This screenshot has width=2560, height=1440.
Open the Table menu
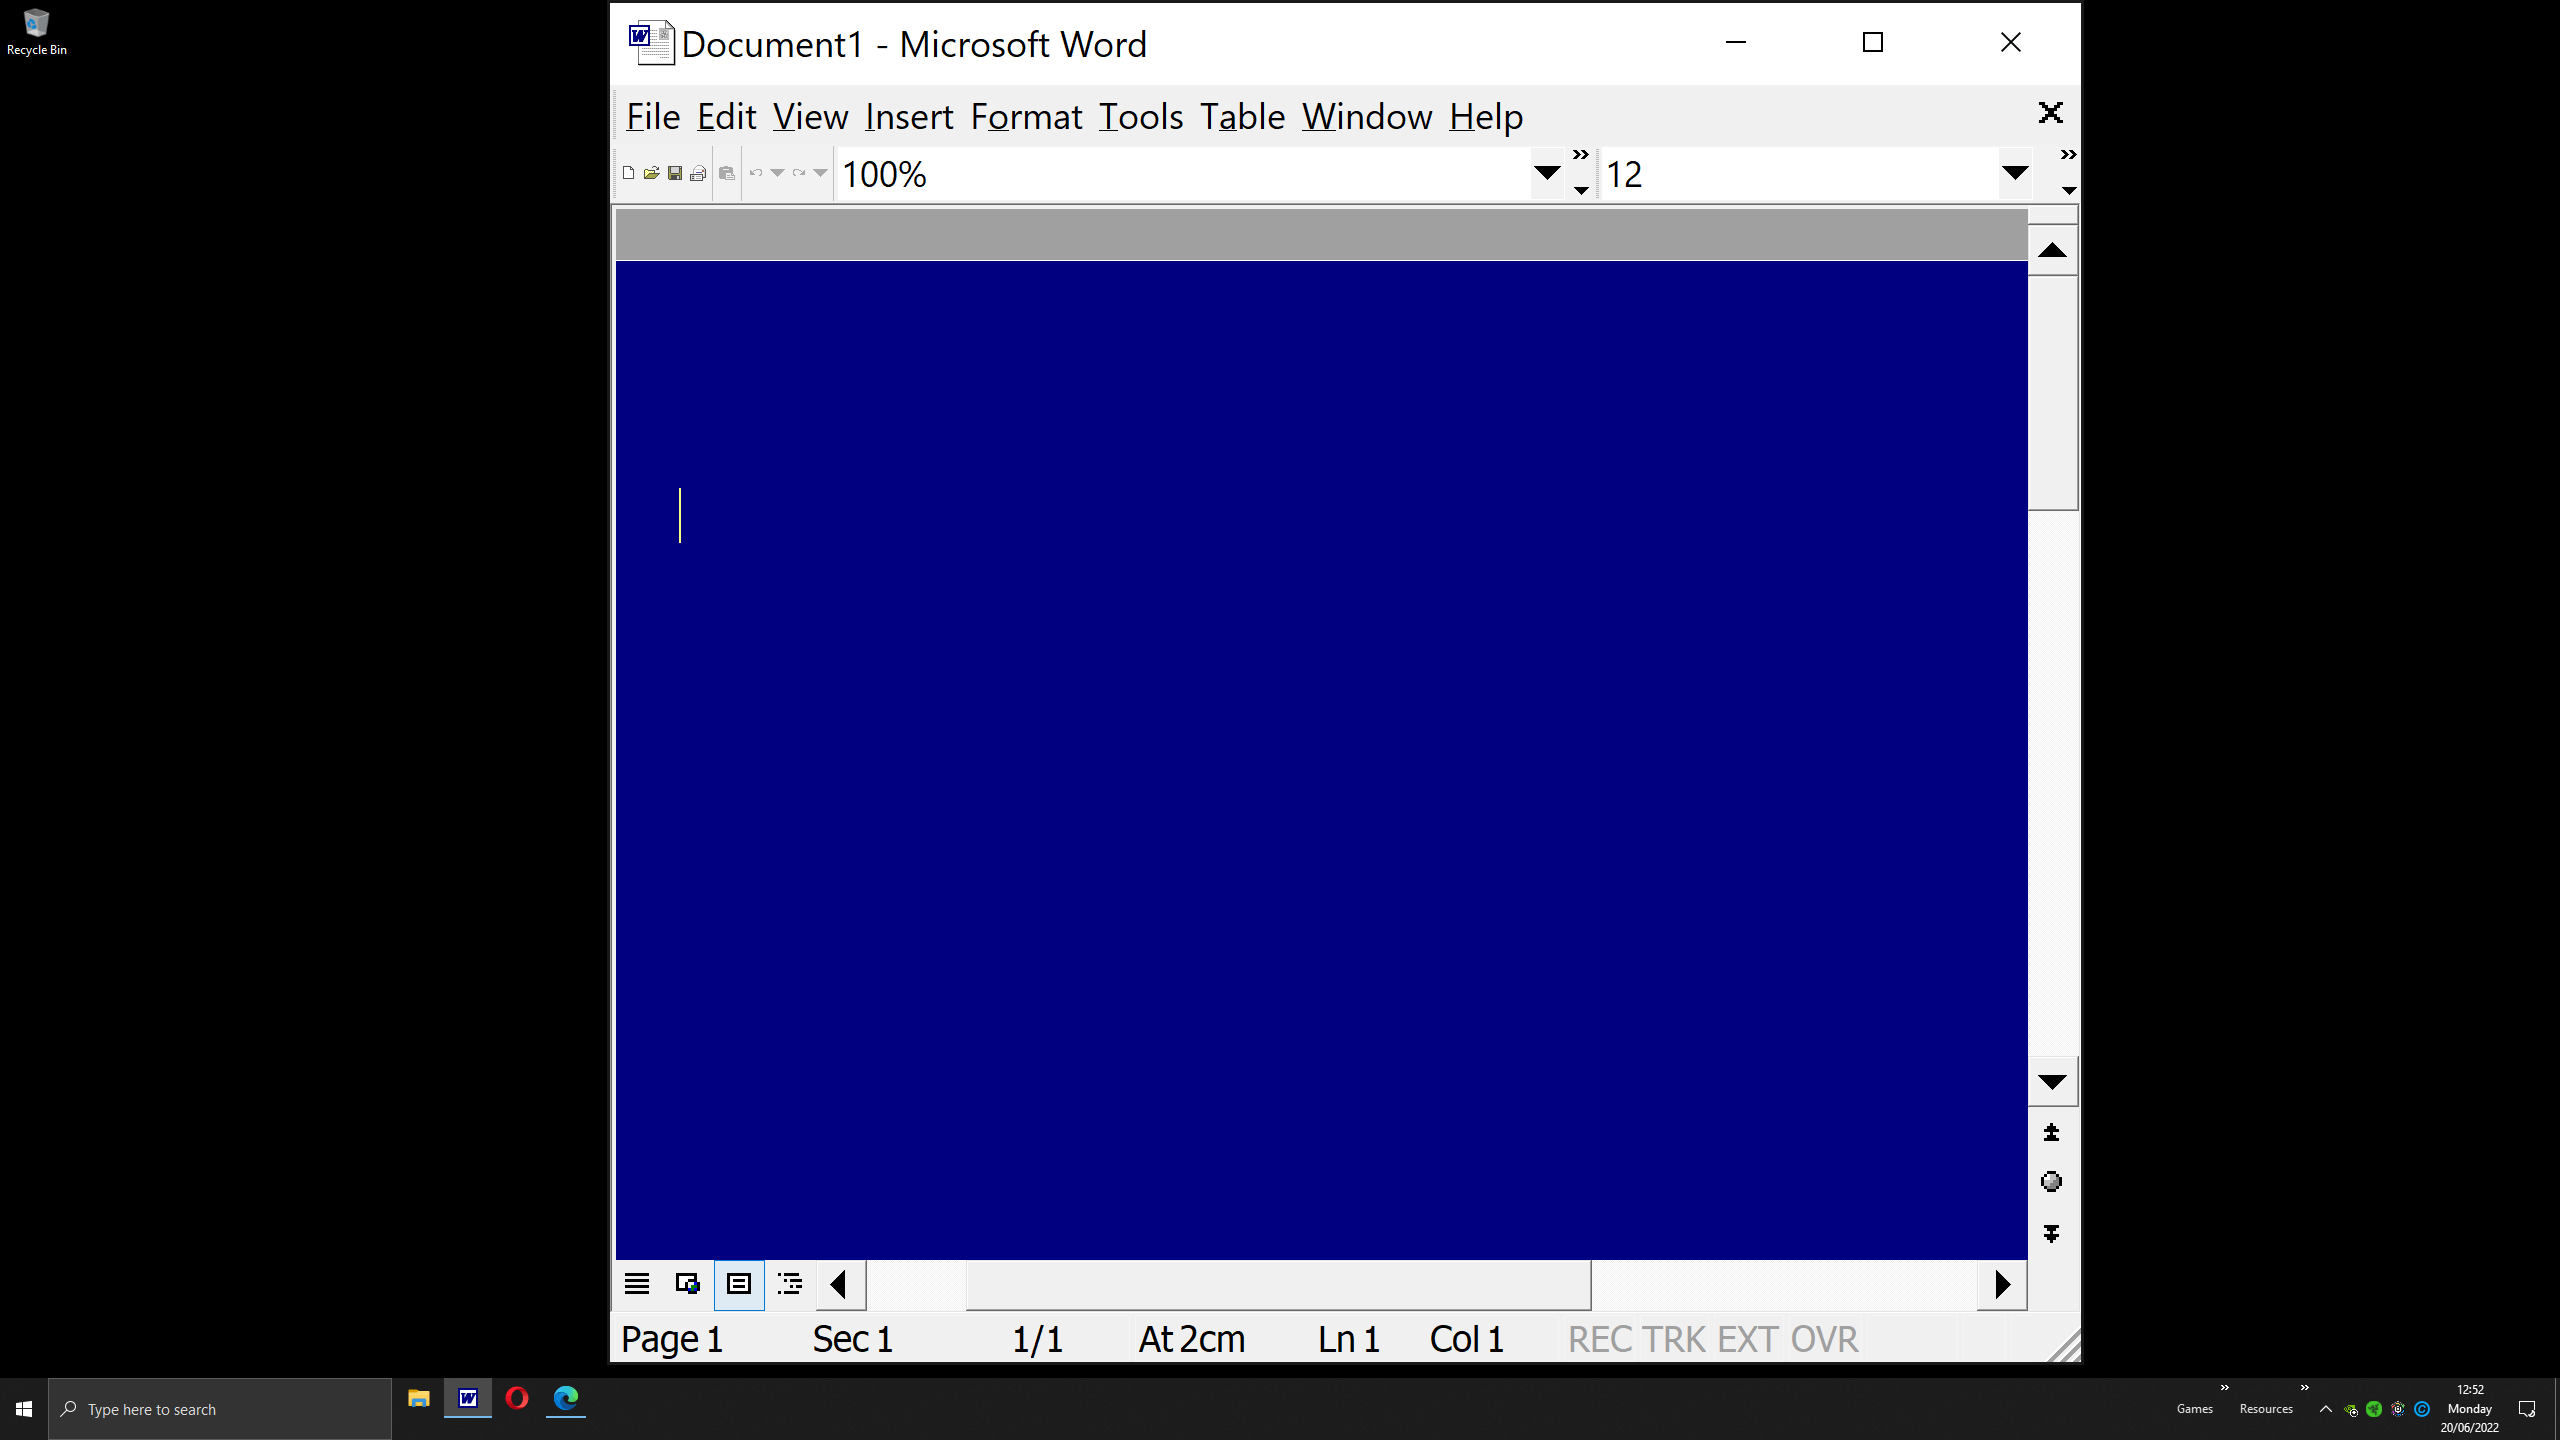click(x=1242, y=117)
